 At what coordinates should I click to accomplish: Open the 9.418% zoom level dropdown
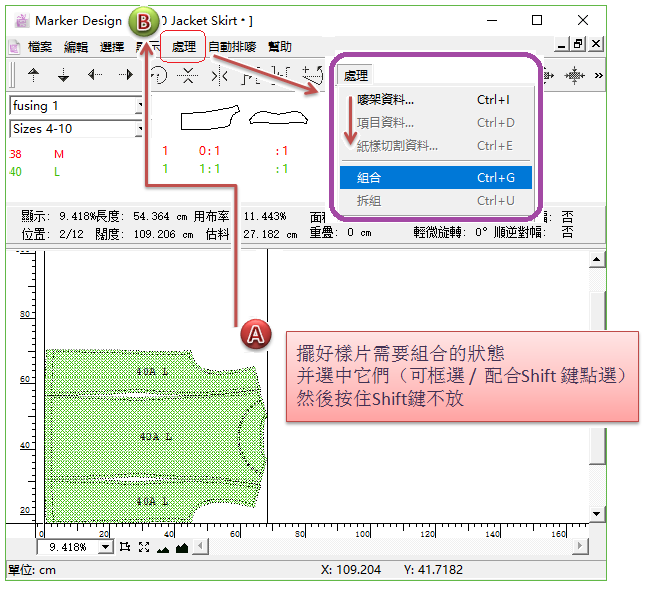click(107, 547)
